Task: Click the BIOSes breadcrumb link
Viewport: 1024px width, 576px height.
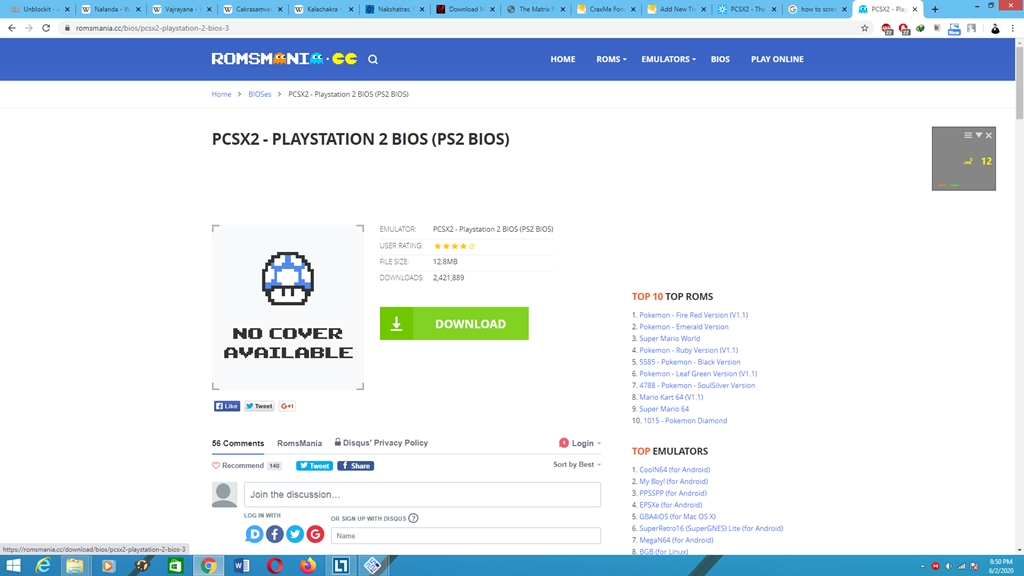Action: [x=259, y=94]
